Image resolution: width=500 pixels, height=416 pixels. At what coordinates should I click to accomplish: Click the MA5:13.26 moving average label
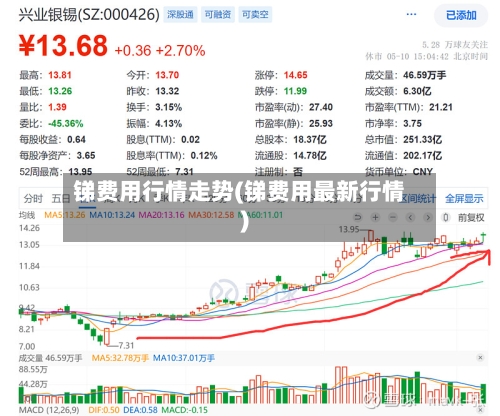coord(65,215)
